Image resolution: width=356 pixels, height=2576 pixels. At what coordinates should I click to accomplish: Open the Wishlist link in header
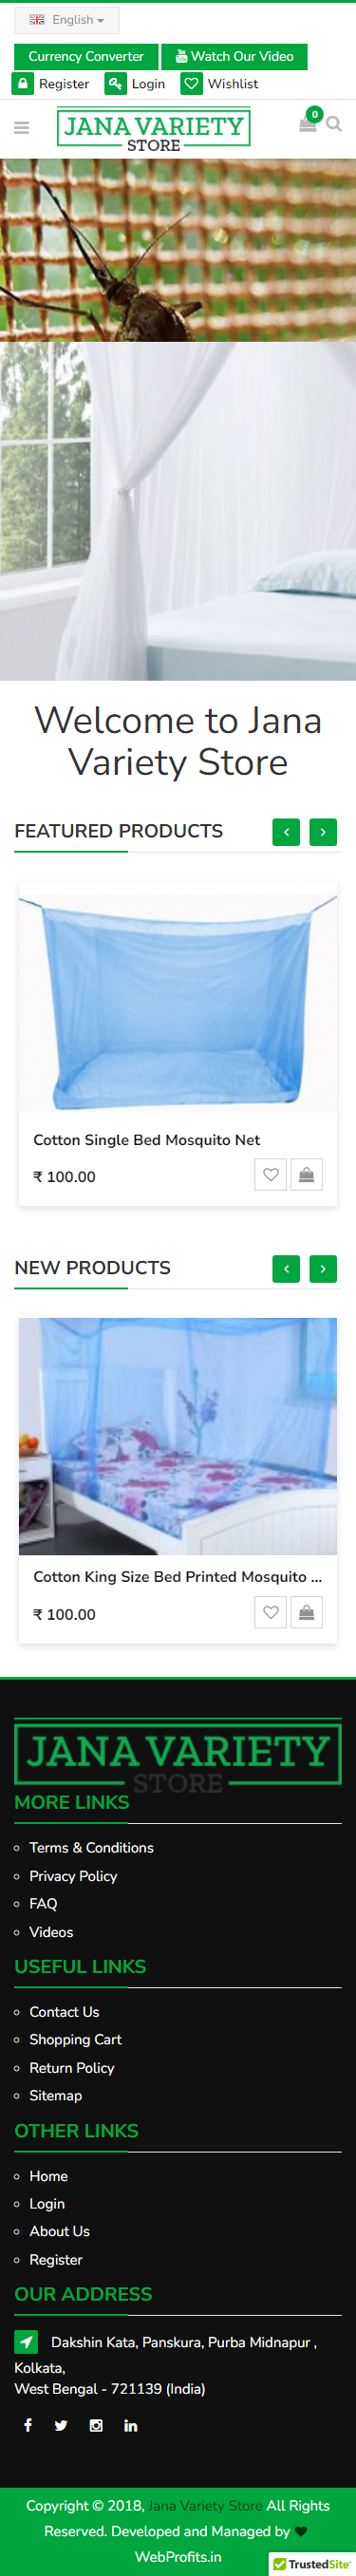[x=220, y=84]
